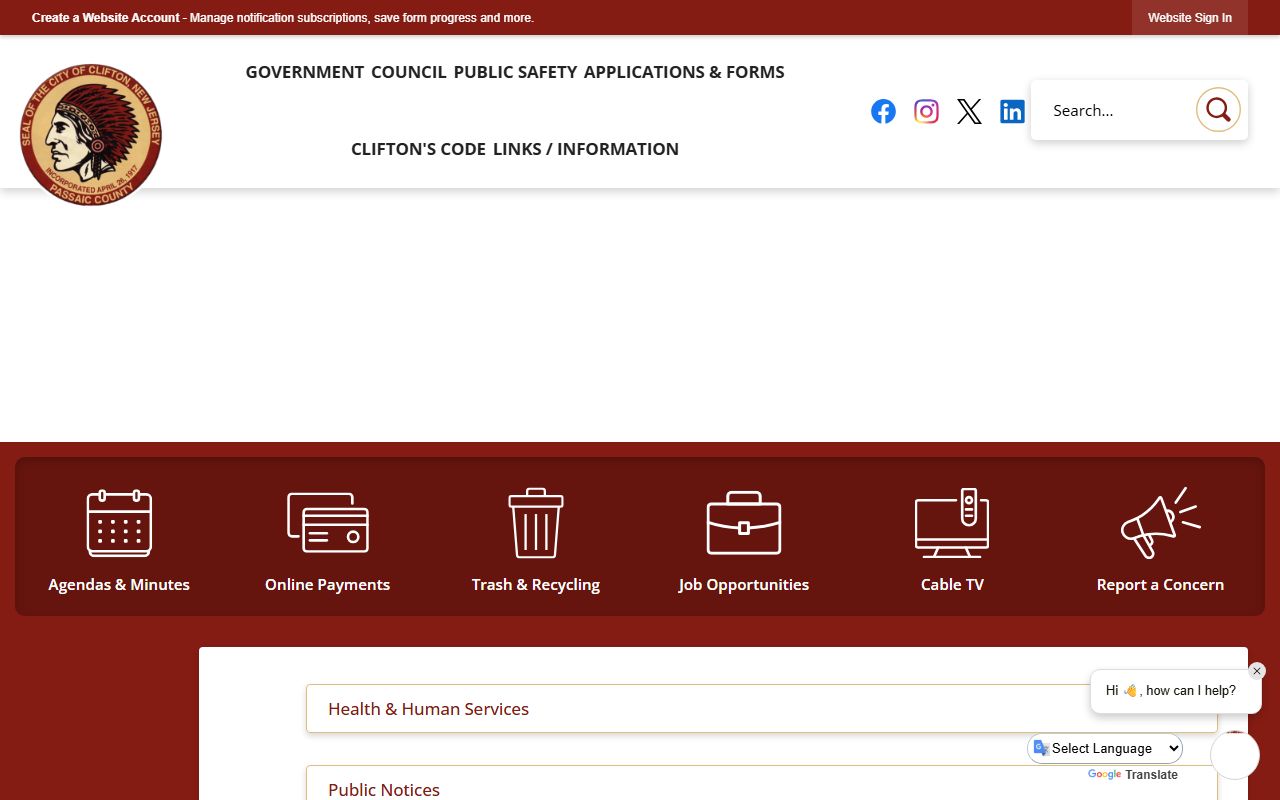The image size is (1280, 800).
Task: Open the Instagram social icon
Action: click(926, 111)
